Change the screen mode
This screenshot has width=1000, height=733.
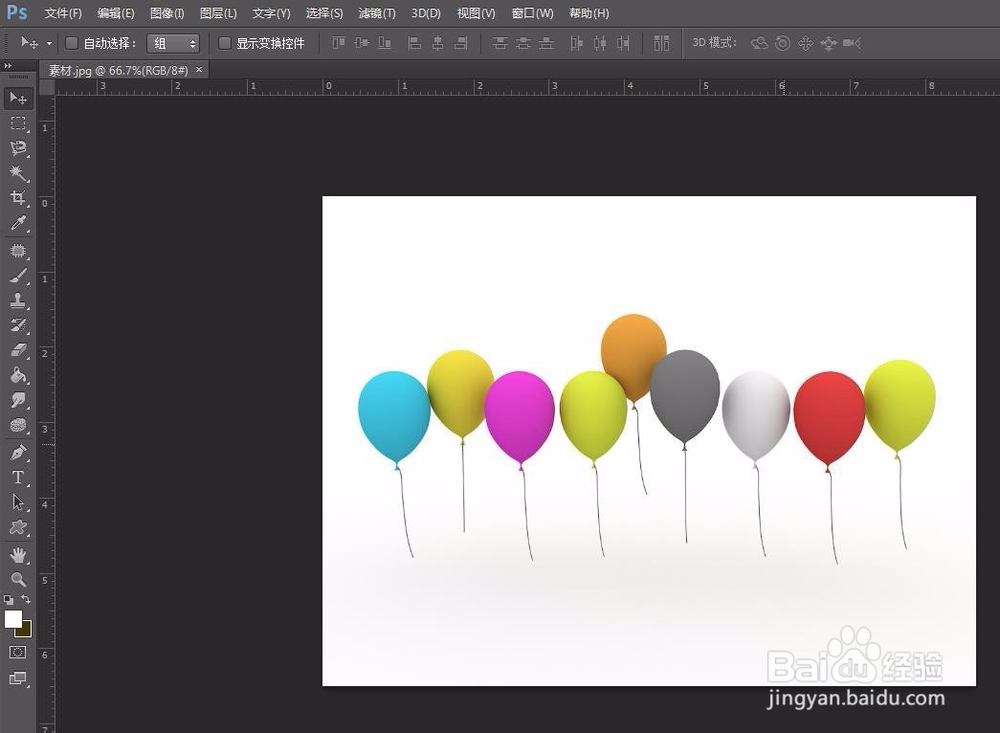pos(18,678)
